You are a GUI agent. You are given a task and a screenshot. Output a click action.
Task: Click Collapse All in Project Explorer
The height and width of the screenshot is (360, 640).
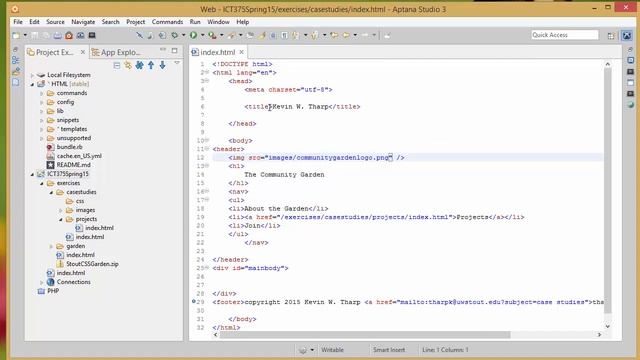pyautogui.click(x=117, y=65)
